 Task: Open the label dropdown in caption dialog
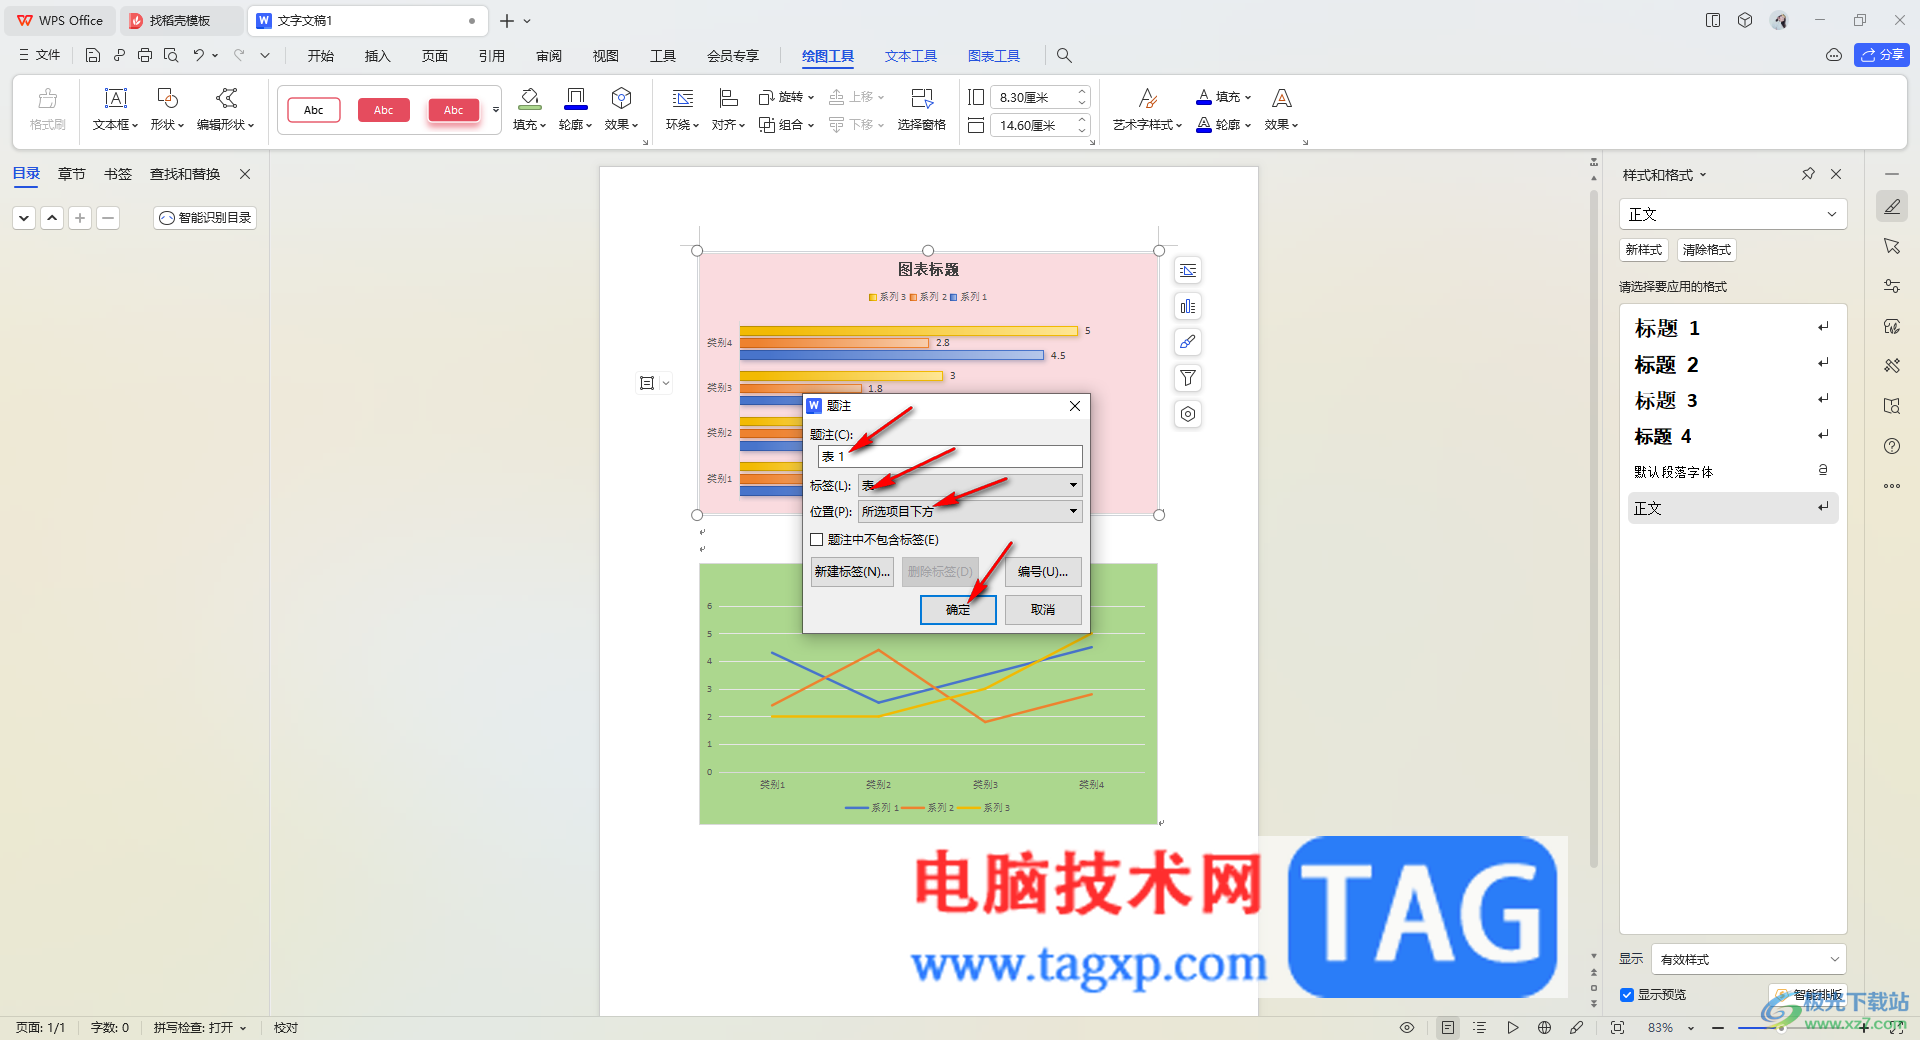pos(970,486)
